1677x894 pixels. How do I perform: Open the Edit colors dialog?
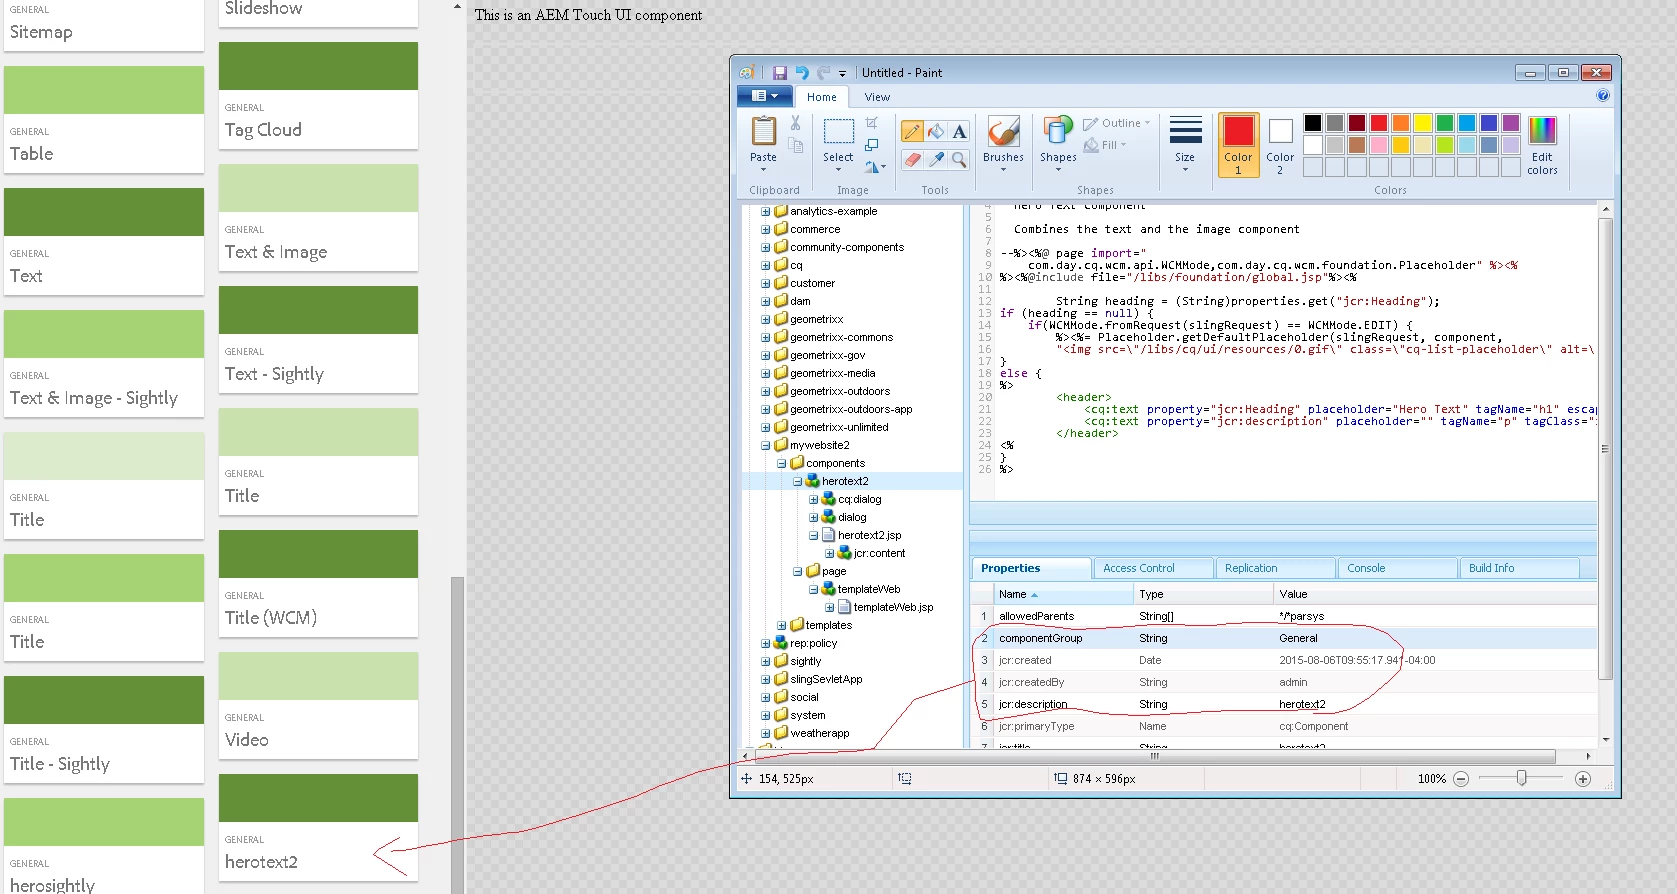[x=1542, y=145]
